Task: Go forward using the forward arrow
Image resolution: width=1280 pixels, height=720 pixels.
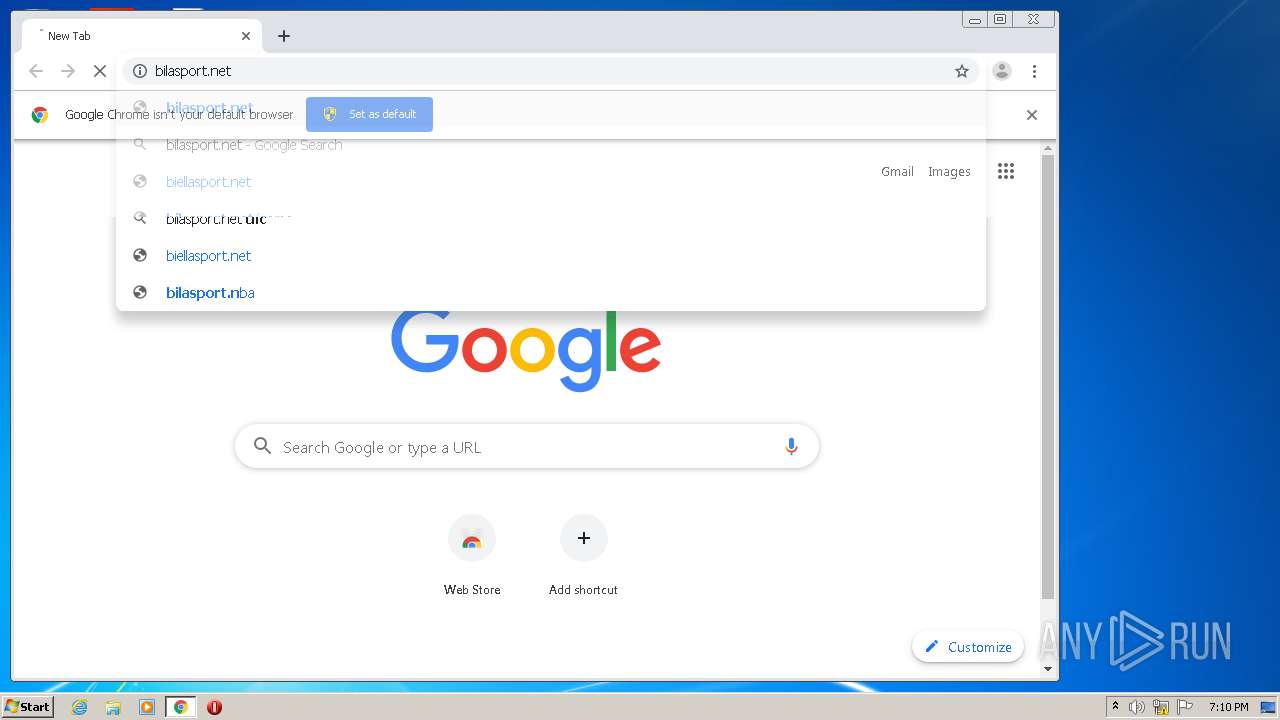Action: click(x=68, y=71)
